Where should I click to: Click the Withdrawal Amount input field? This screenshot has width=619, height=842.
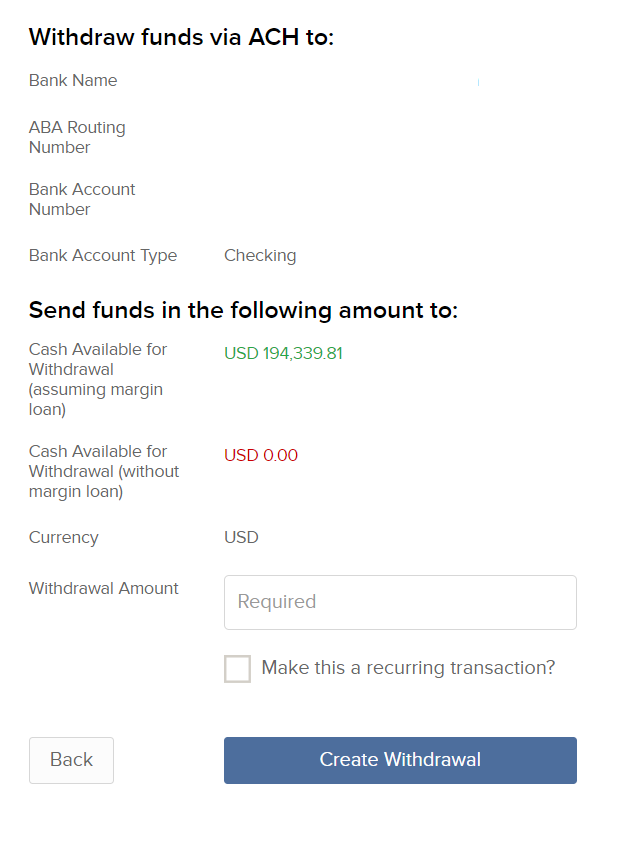coord(400,602)
